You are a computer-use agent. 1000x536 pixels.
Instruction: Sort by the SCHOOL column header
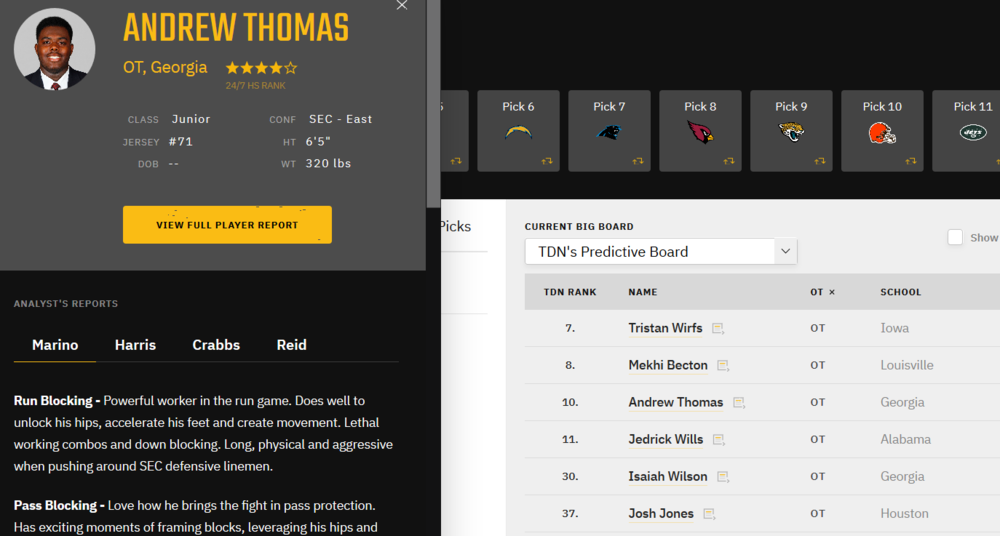(x=901, y=292)
